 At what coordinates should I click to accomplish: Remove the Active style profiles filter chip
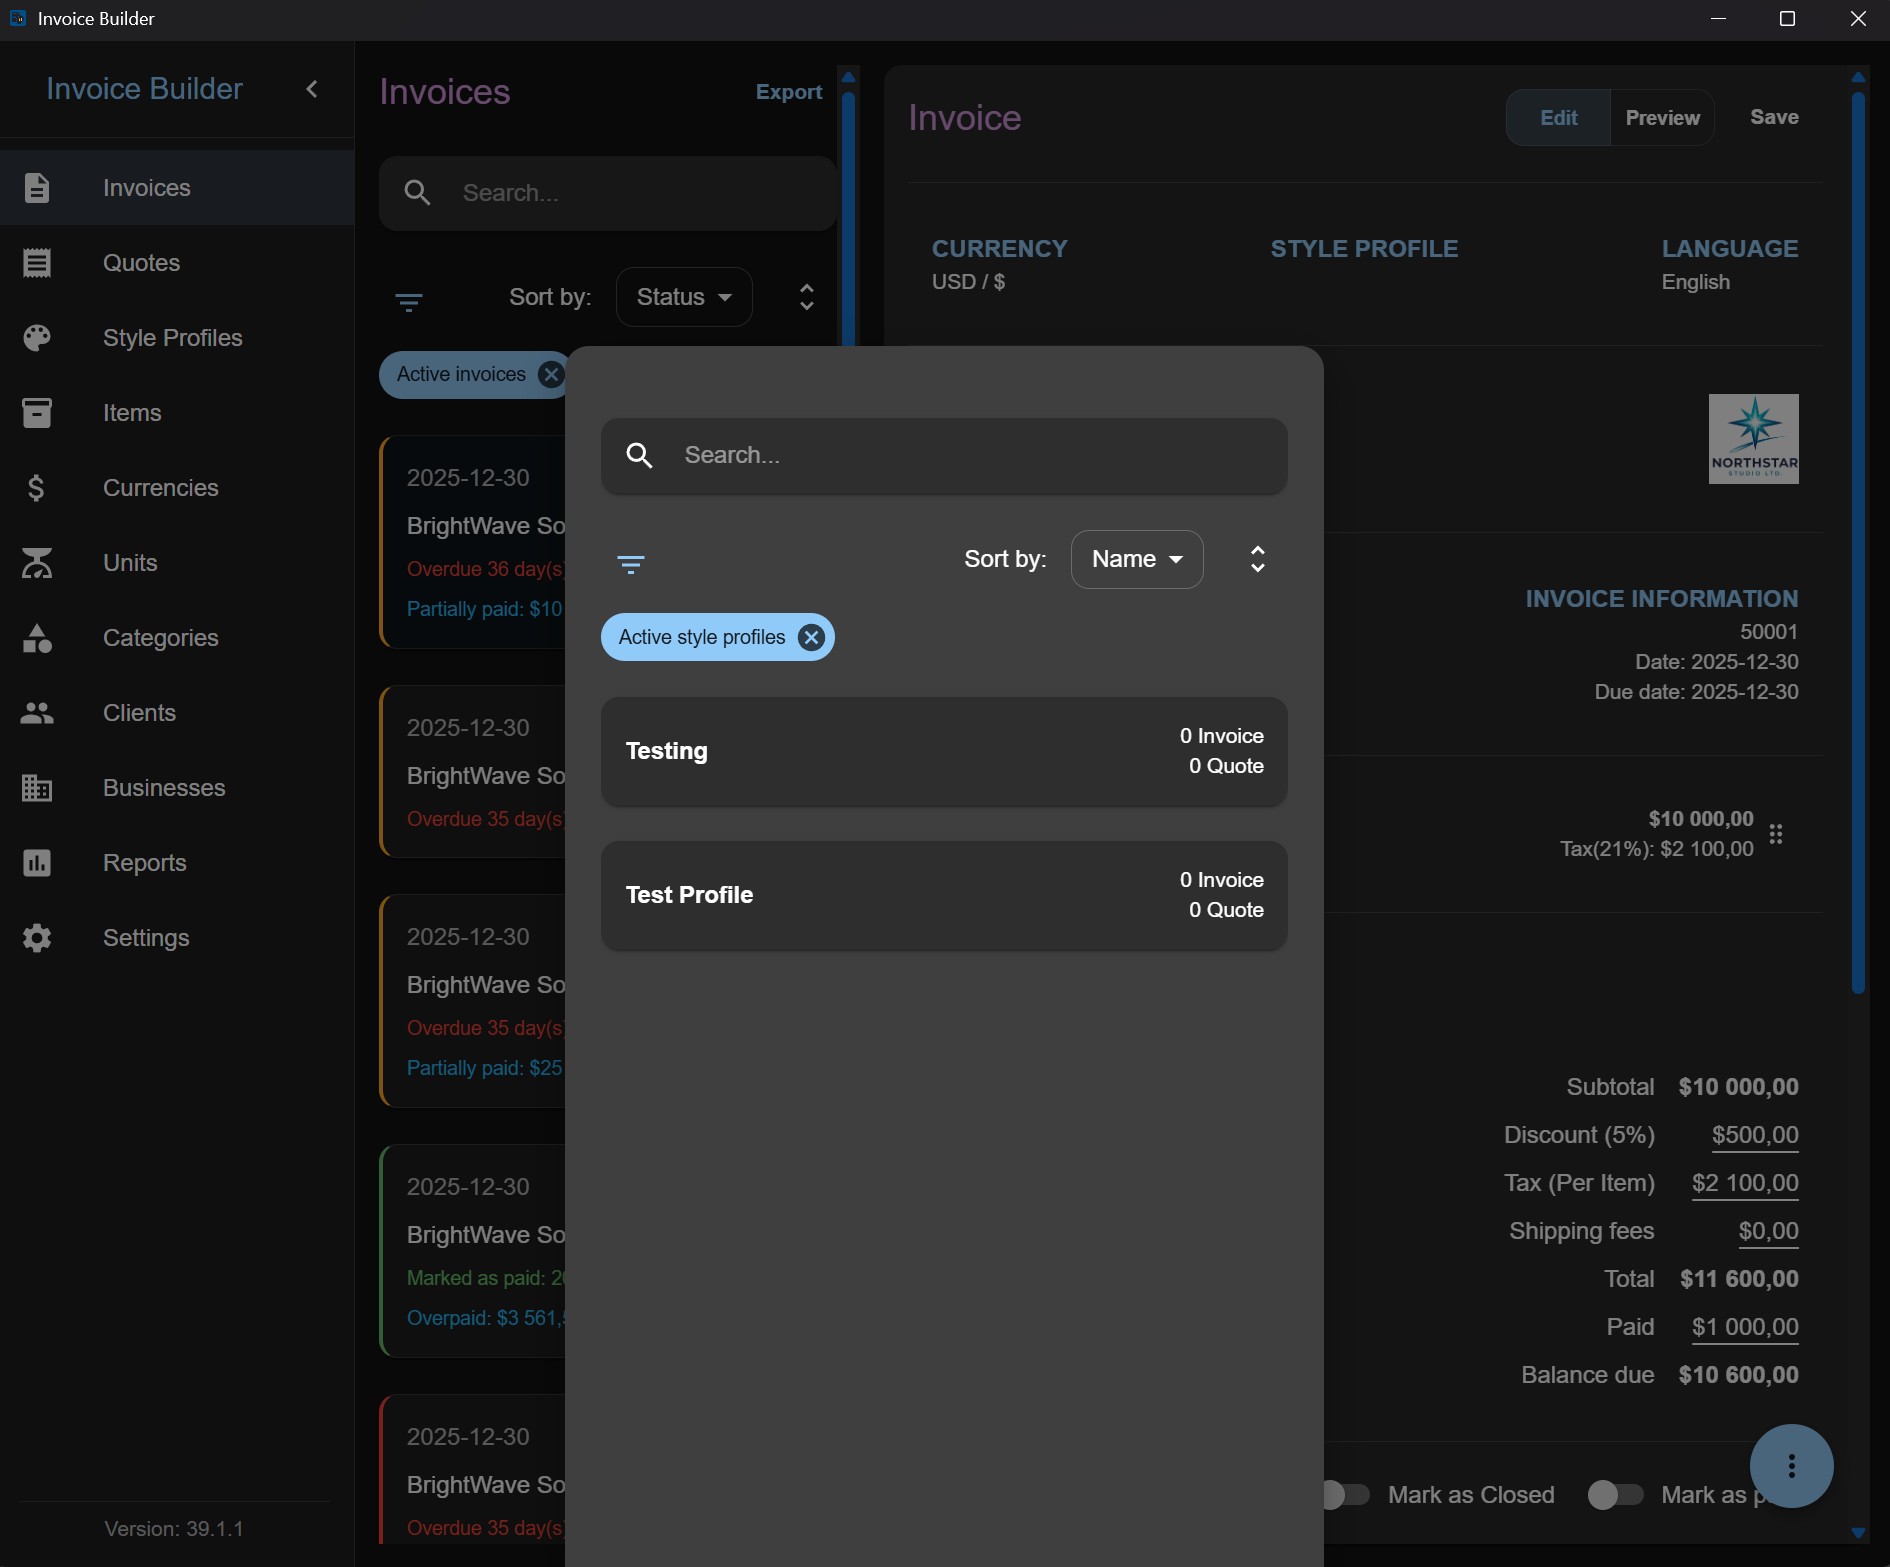tap(811, 637)
